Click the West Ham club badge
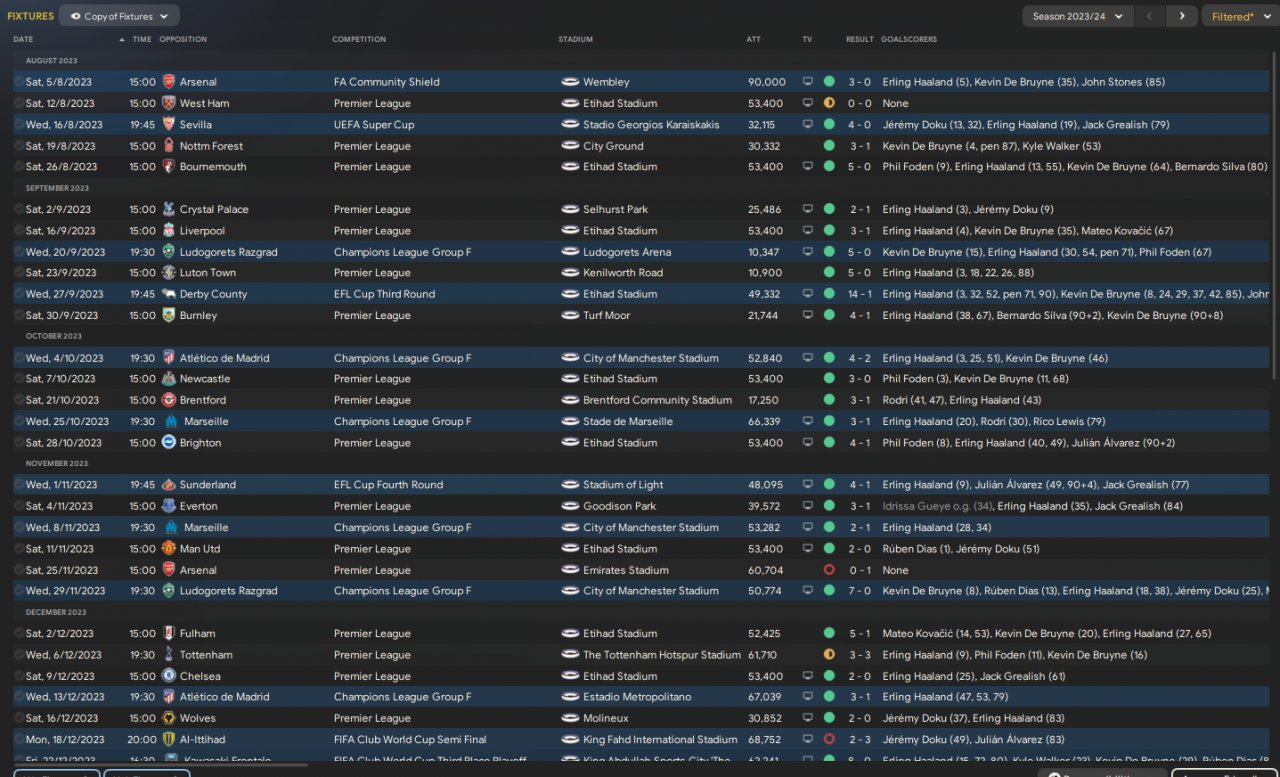This screenshot has height=777, width=1280. [169, 103]
